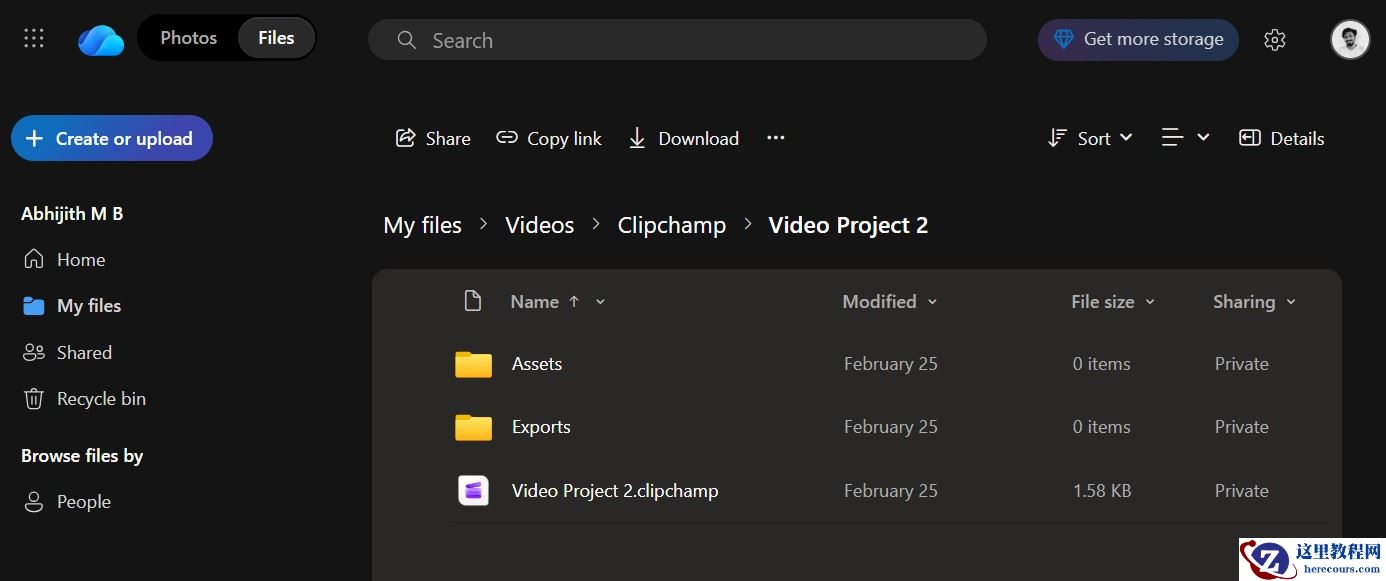Open the Assets folder icon
The height and width of the screenshot is (581, 1386).
[473, 364]
